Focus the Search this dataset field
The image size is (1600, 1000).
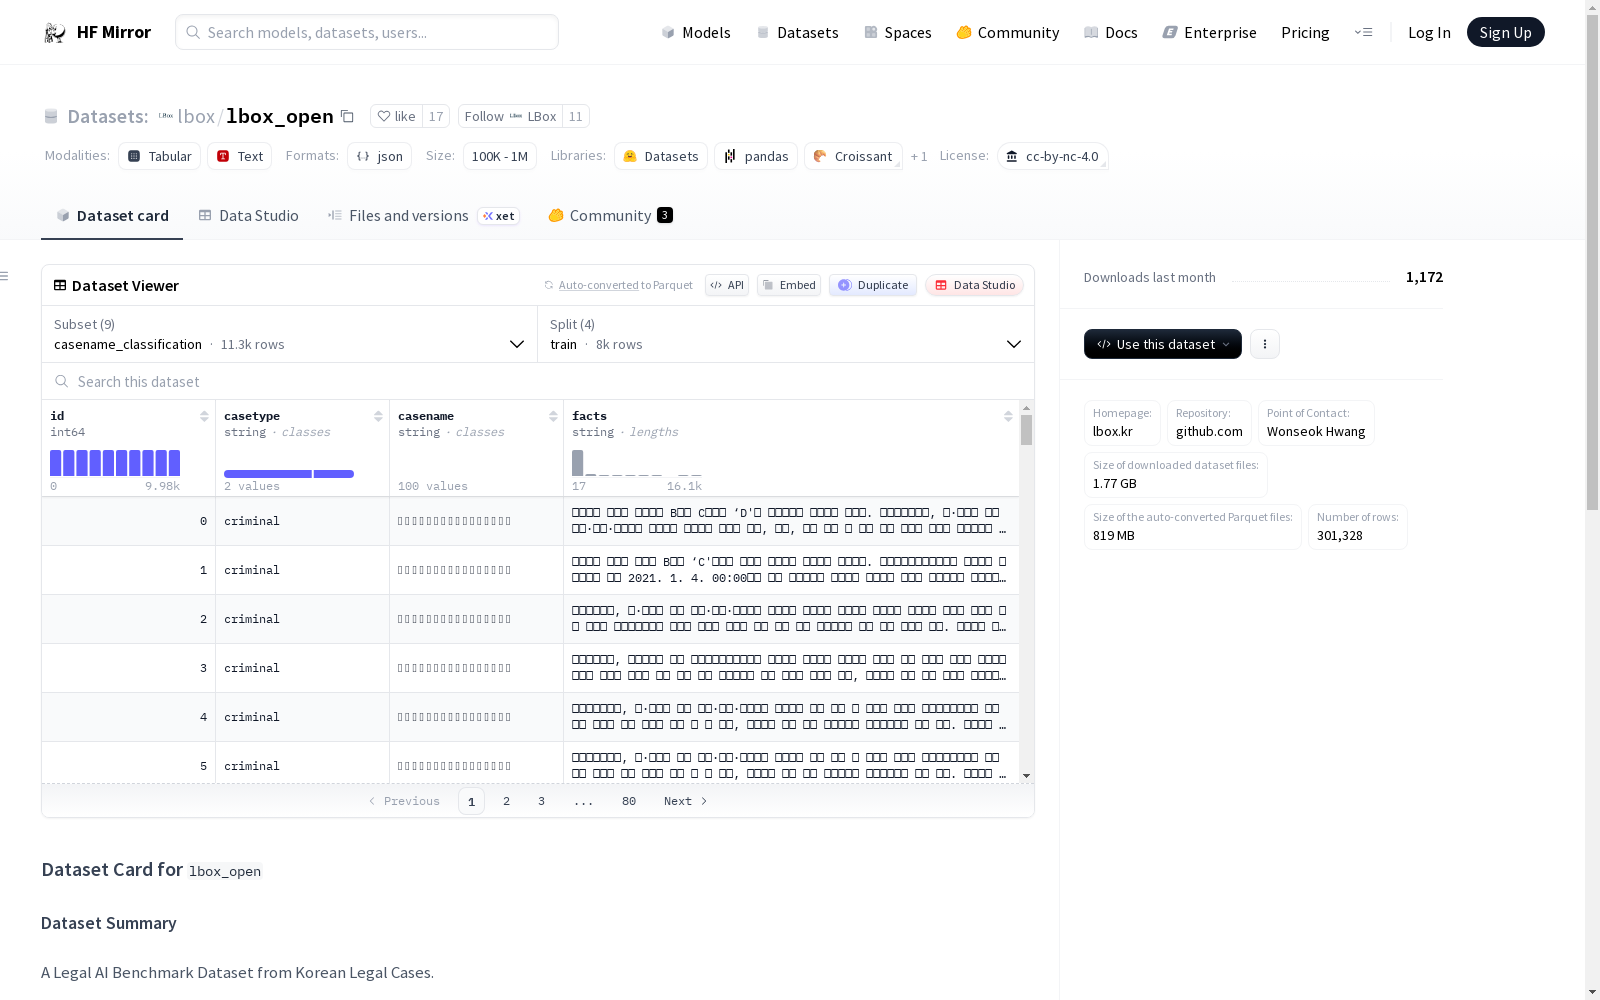pos(538,382)
